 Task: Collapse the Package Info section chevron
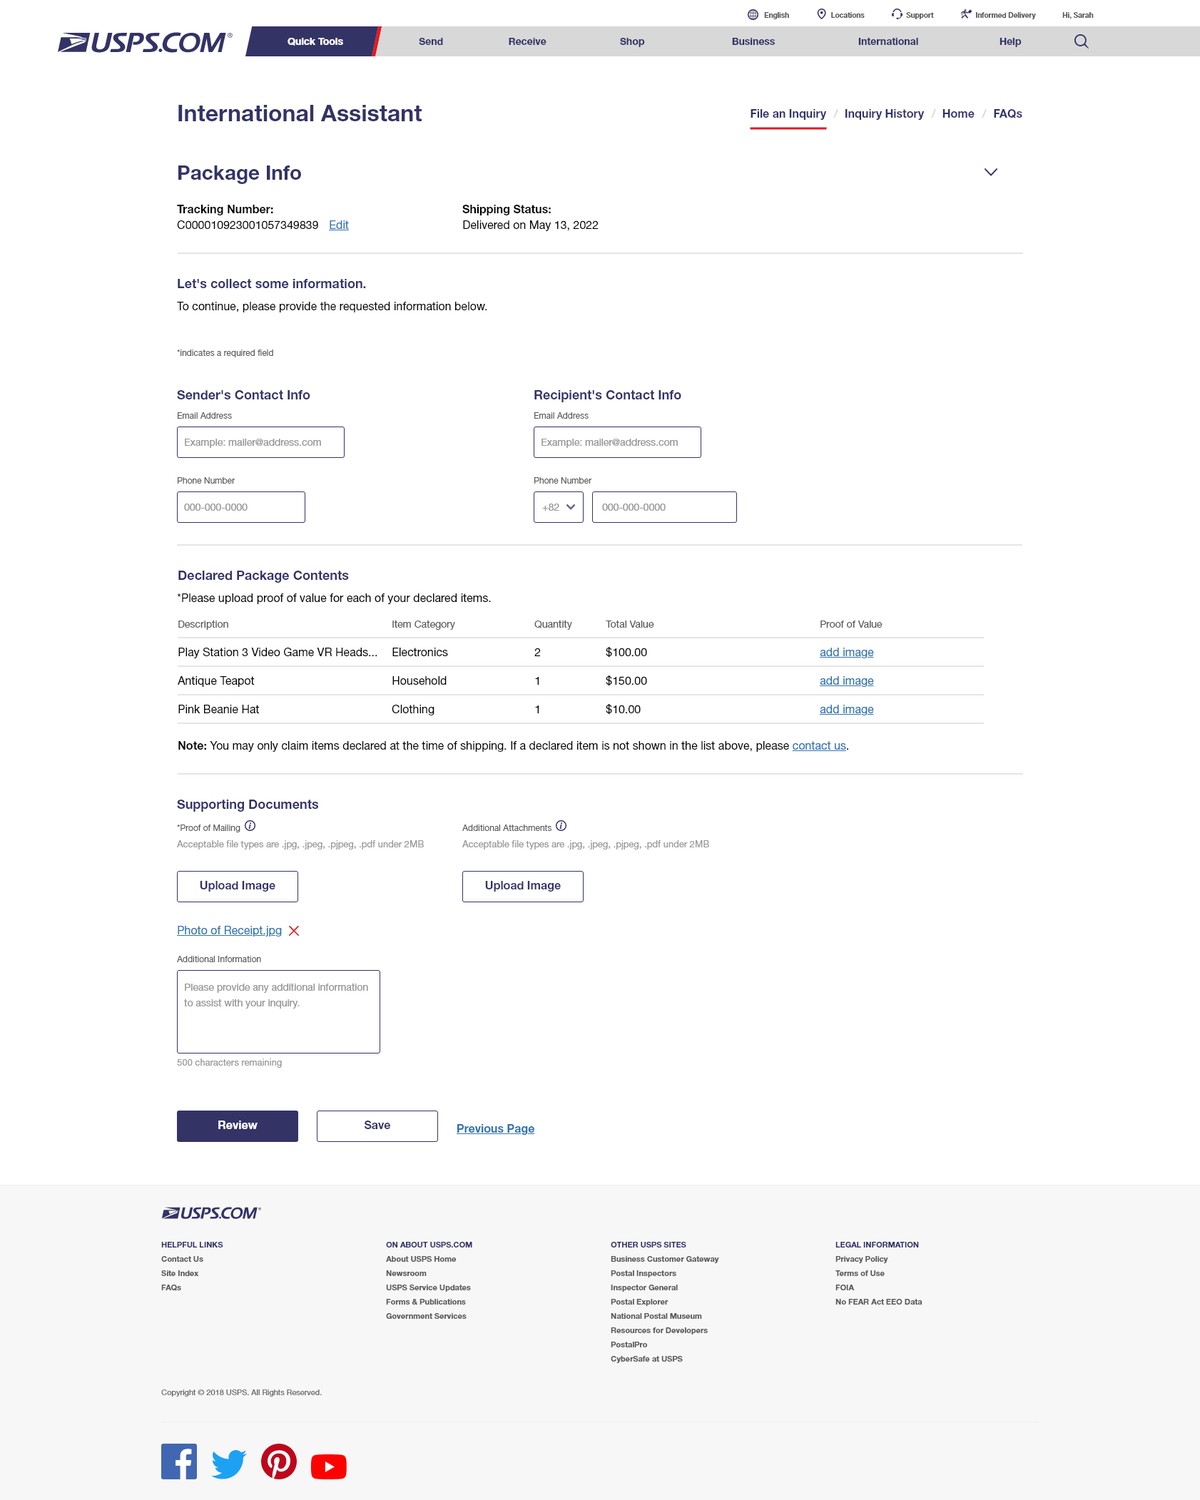(991, 172)
